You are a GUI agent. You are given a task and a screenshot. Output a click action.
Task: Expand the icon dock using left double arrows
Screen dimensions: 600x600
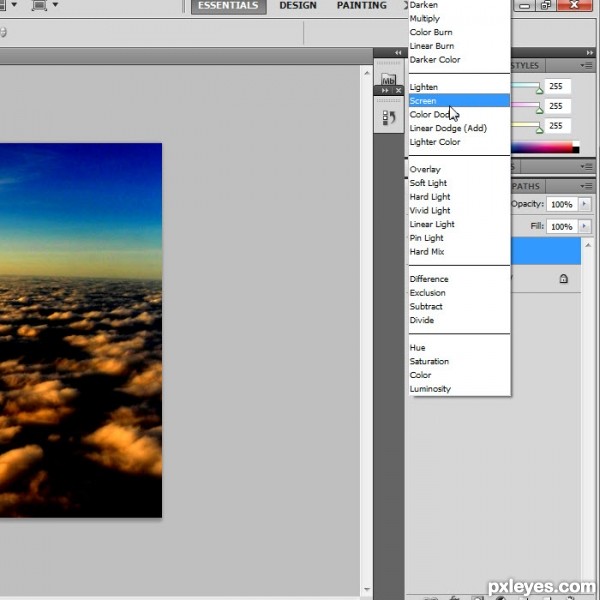[x=398, y=52]
